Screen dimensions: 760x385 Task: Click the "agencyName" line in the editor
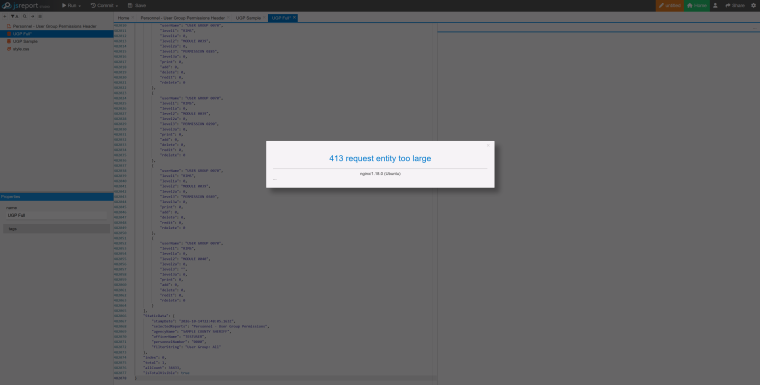click(x=191, y=332)
